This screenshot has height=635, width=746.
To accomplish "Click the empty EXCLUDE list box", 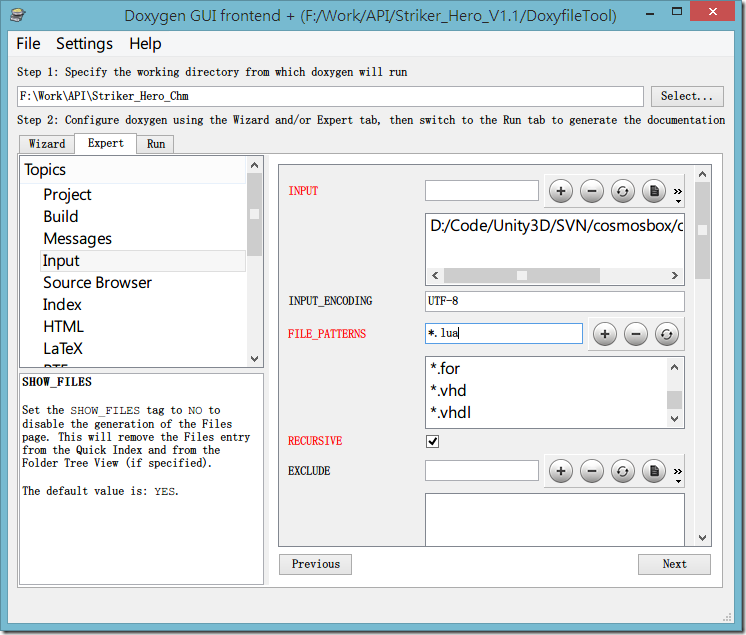I will click(x=555, y=519).
